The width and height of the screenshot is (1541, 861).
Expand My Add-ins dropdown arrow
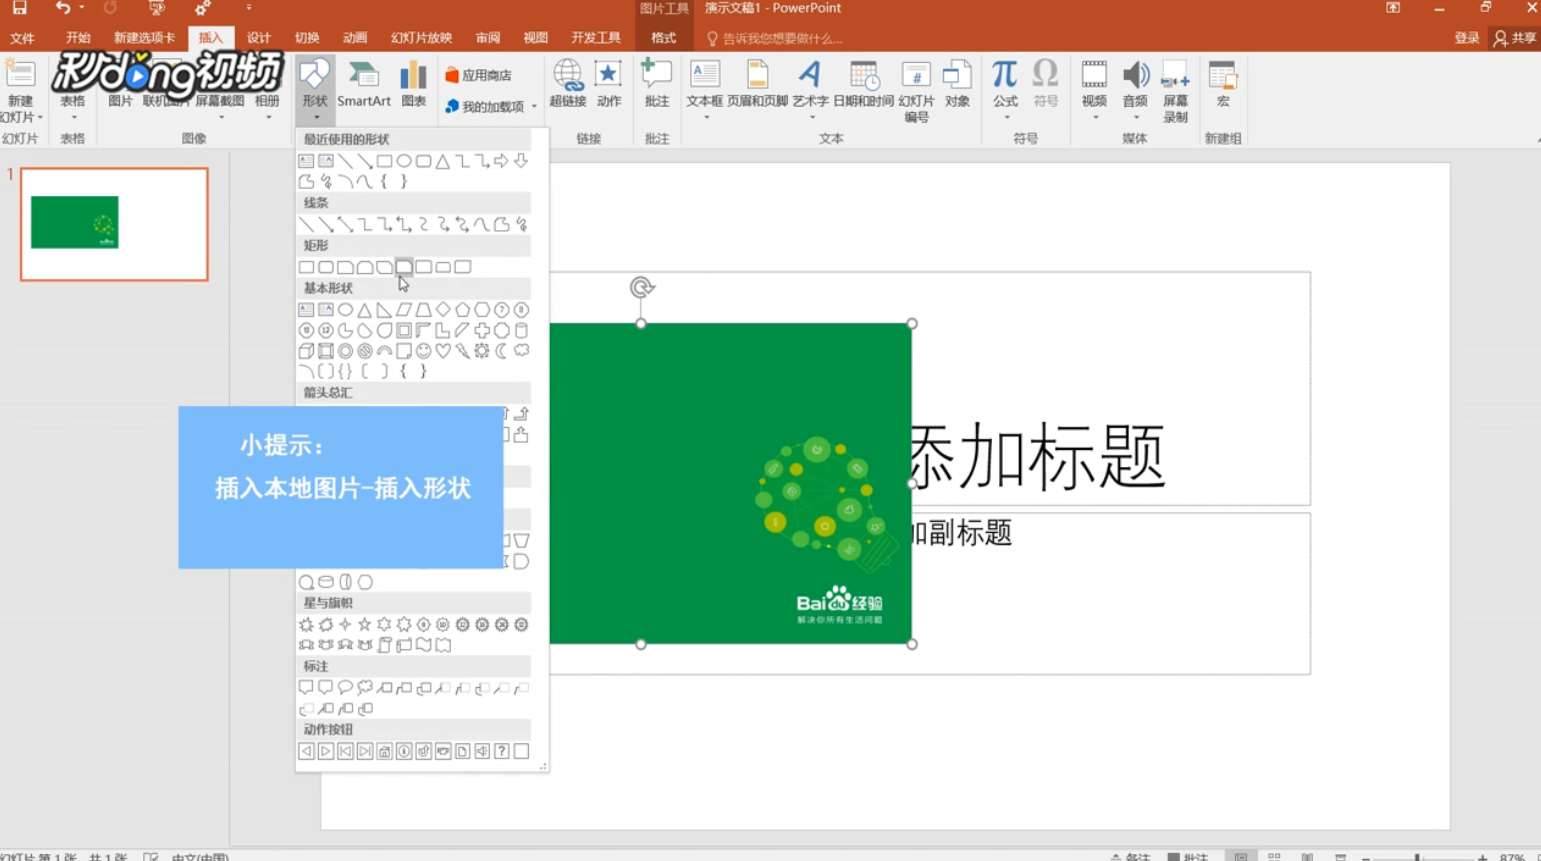point(534,106)
